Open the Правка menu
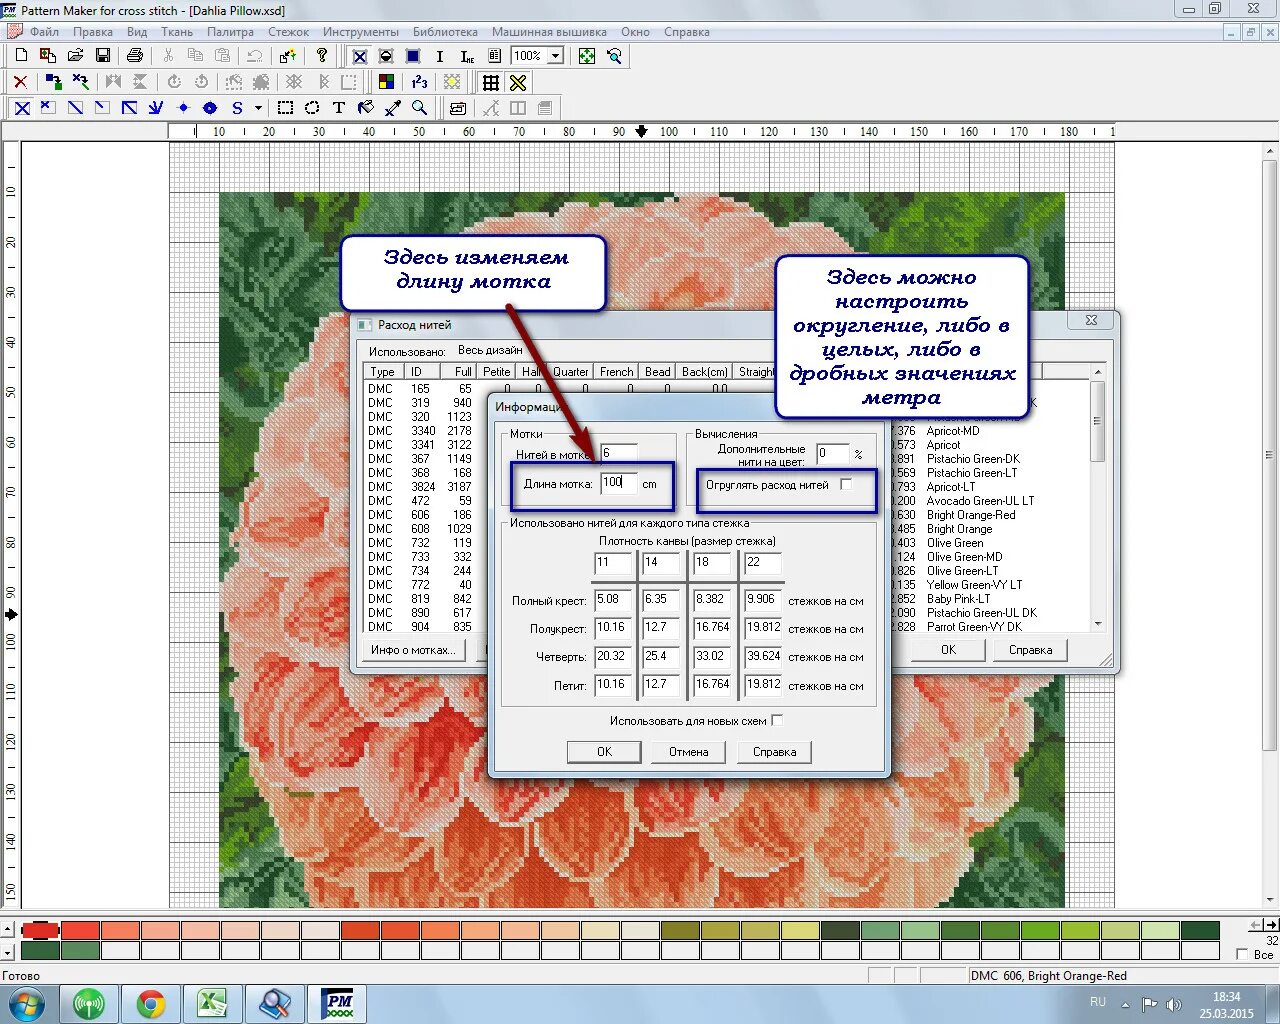The width and height of the screenshot is (1280, 1024). (x=93, y=32)
